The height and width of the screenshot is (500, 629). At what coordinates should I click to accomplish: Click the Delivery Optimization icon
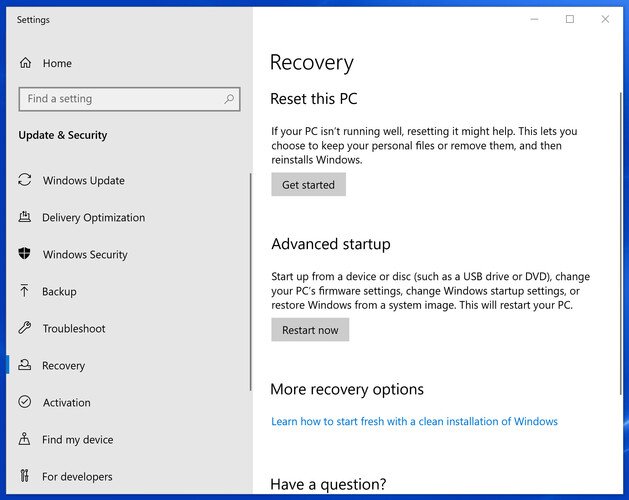pos(25,217)
